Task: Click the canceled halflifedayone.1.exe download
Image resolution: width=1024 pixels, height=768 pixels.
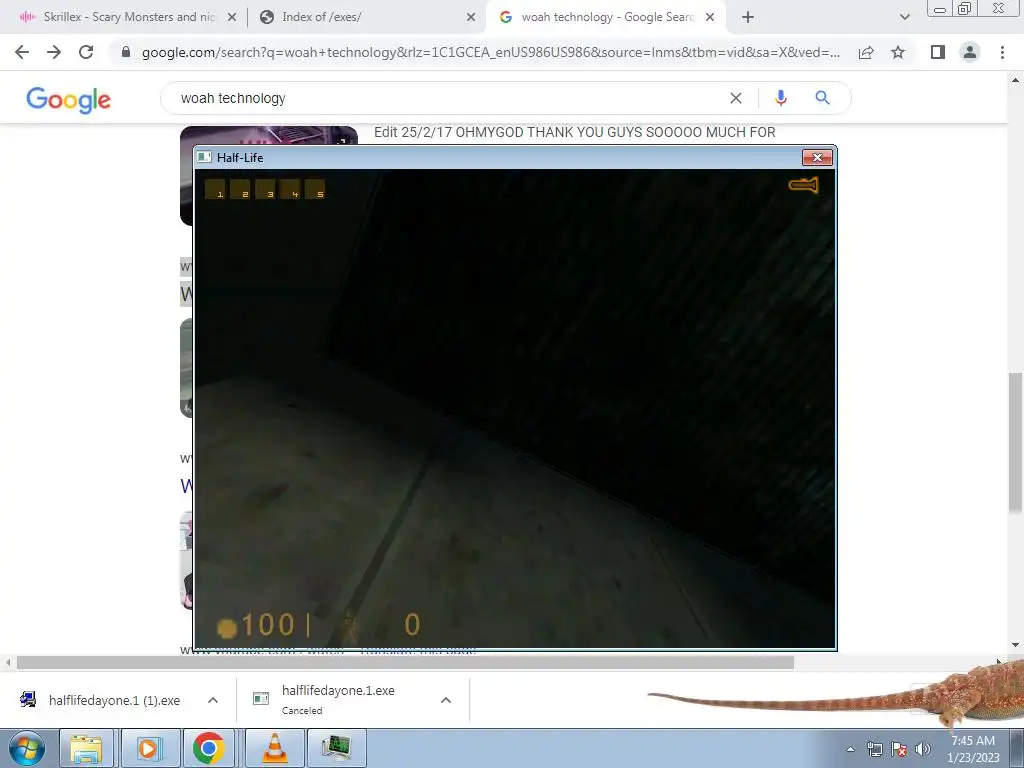Action: click(340, 699)
